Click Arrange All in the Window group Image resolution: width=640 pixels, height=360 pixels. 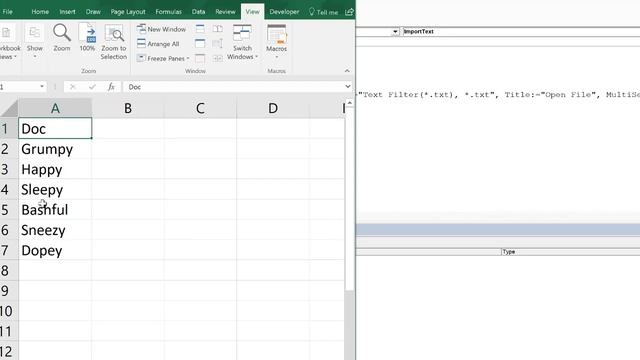click(158, 44)
